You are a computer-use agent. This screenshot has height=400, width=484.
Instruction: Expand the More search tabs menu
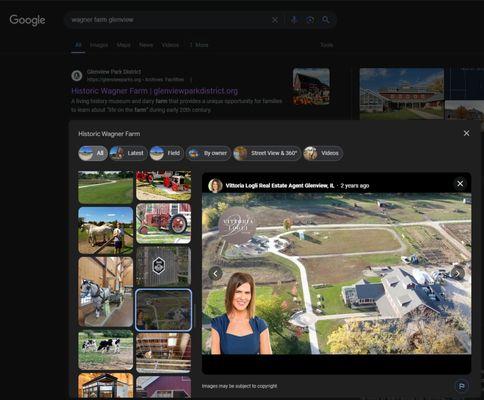coord(199,45)
